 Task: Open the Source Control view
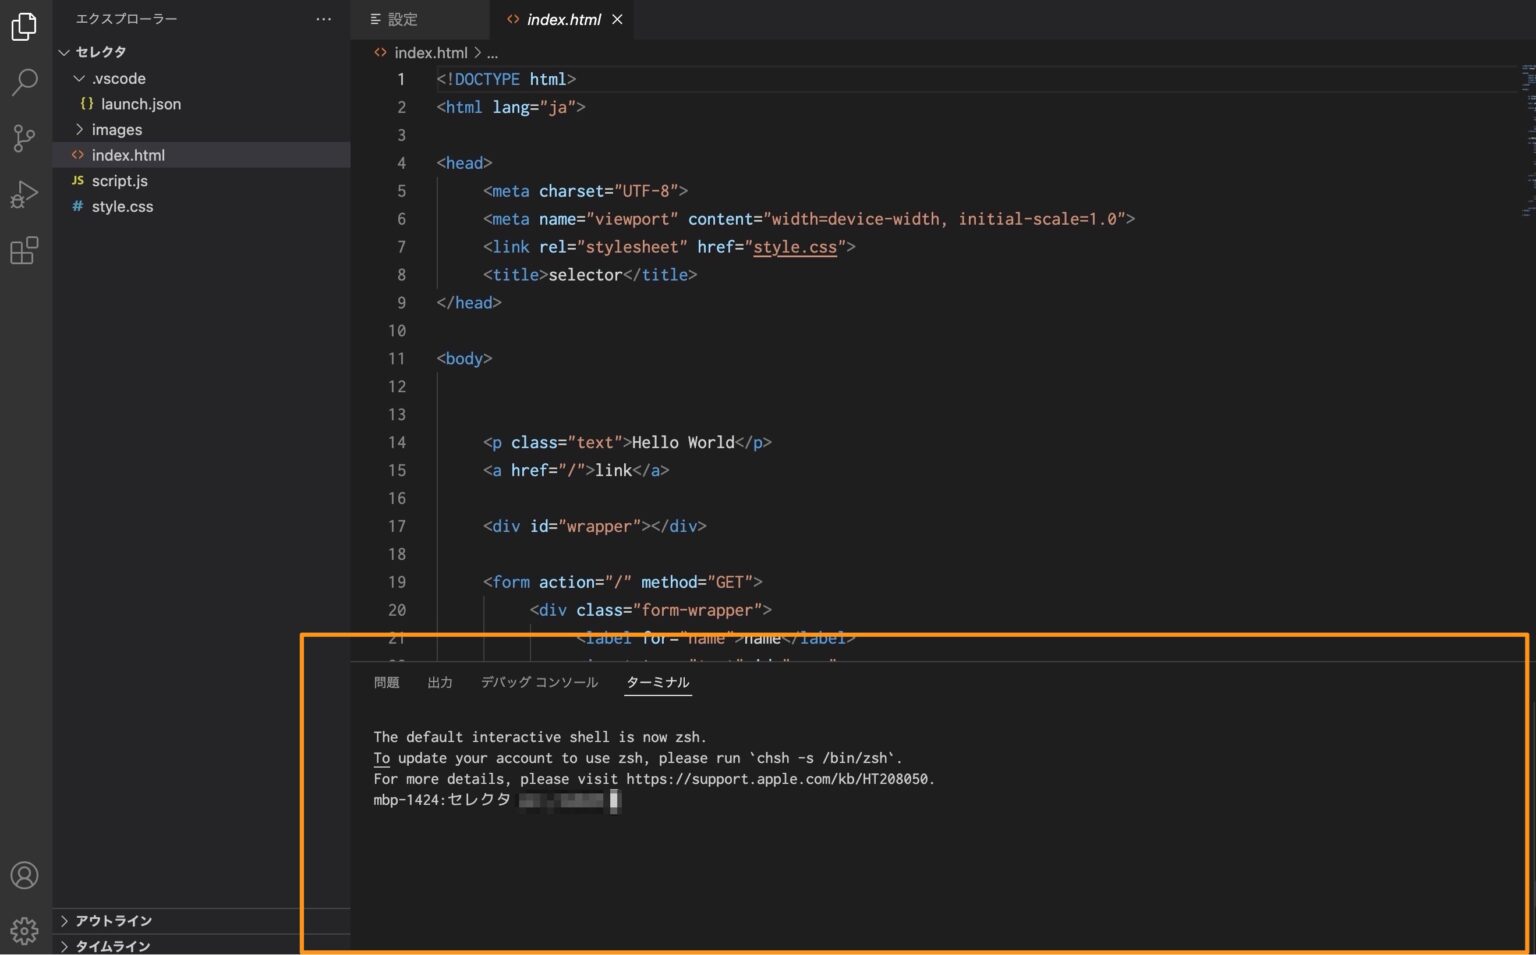tap(24, 138)
